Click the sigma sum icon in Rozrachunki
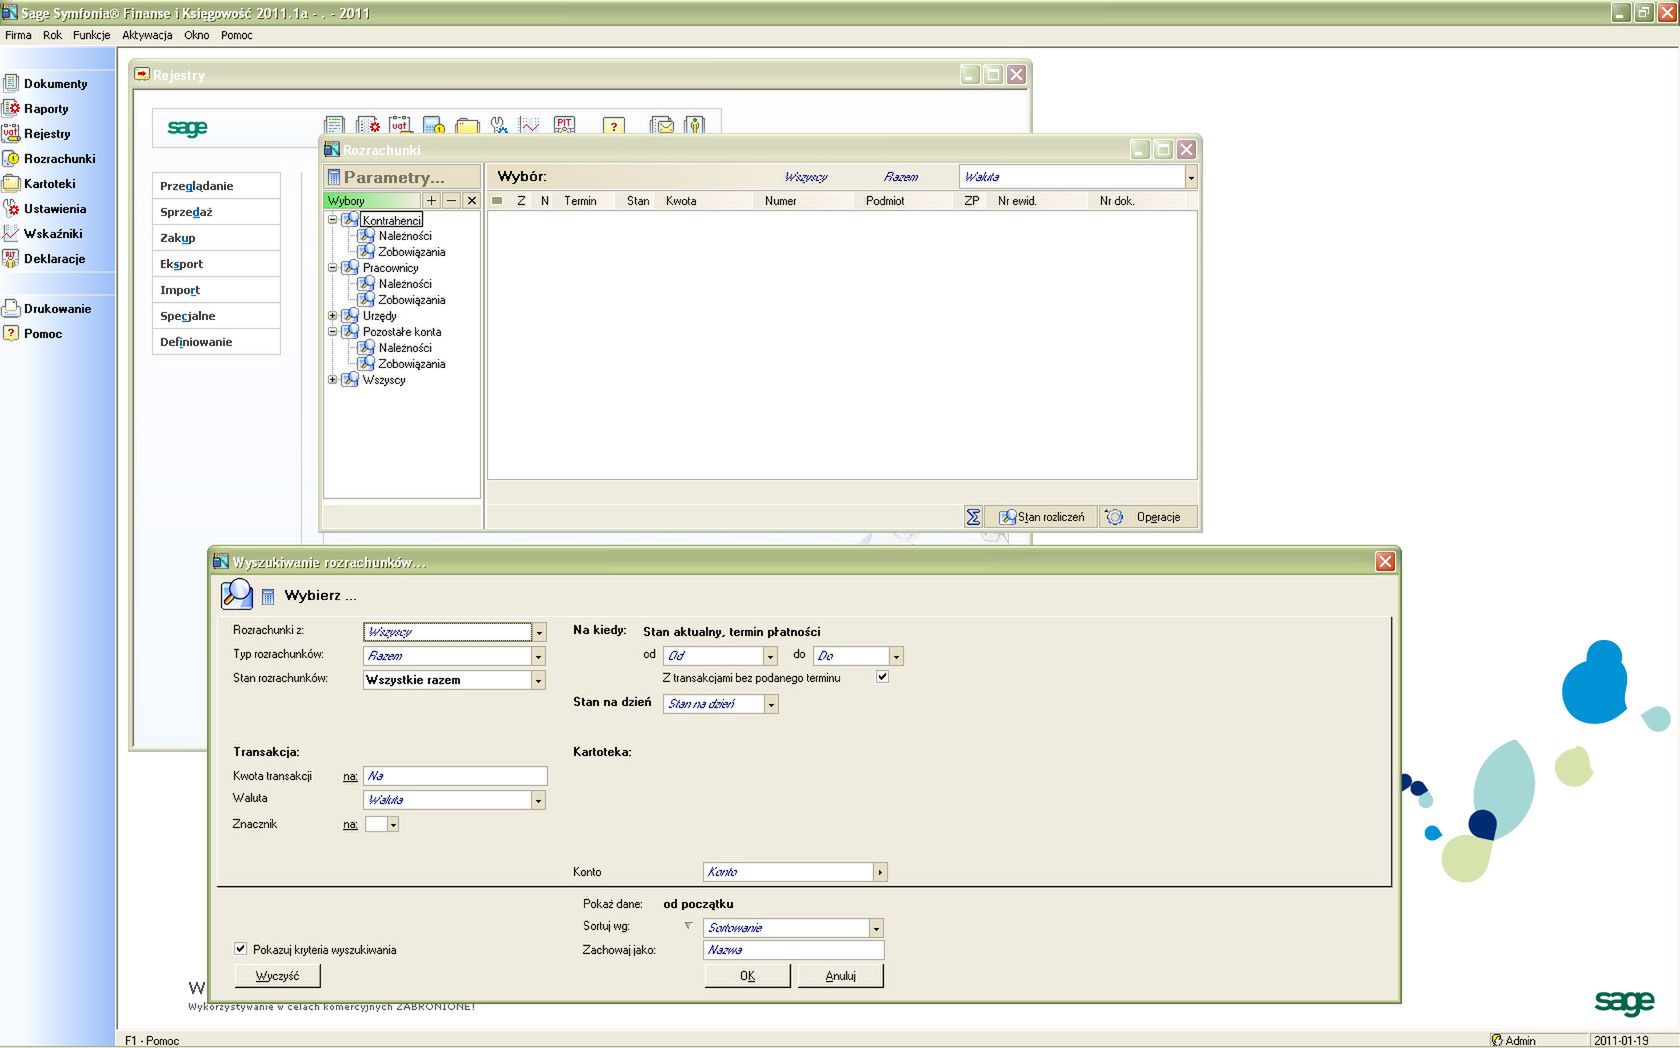The width and height of the screenshot is (1680, 1048). pyautogui.click(x=973, y=517)
